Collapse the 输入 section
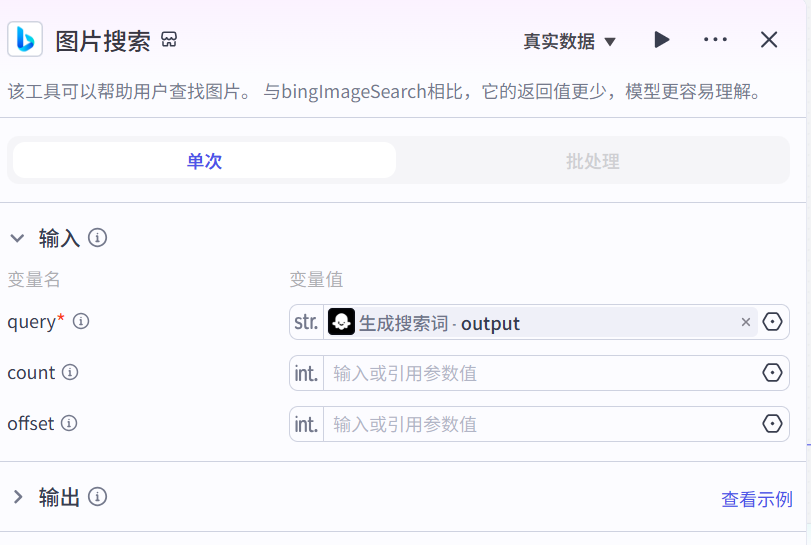 [x=17, y=238]
